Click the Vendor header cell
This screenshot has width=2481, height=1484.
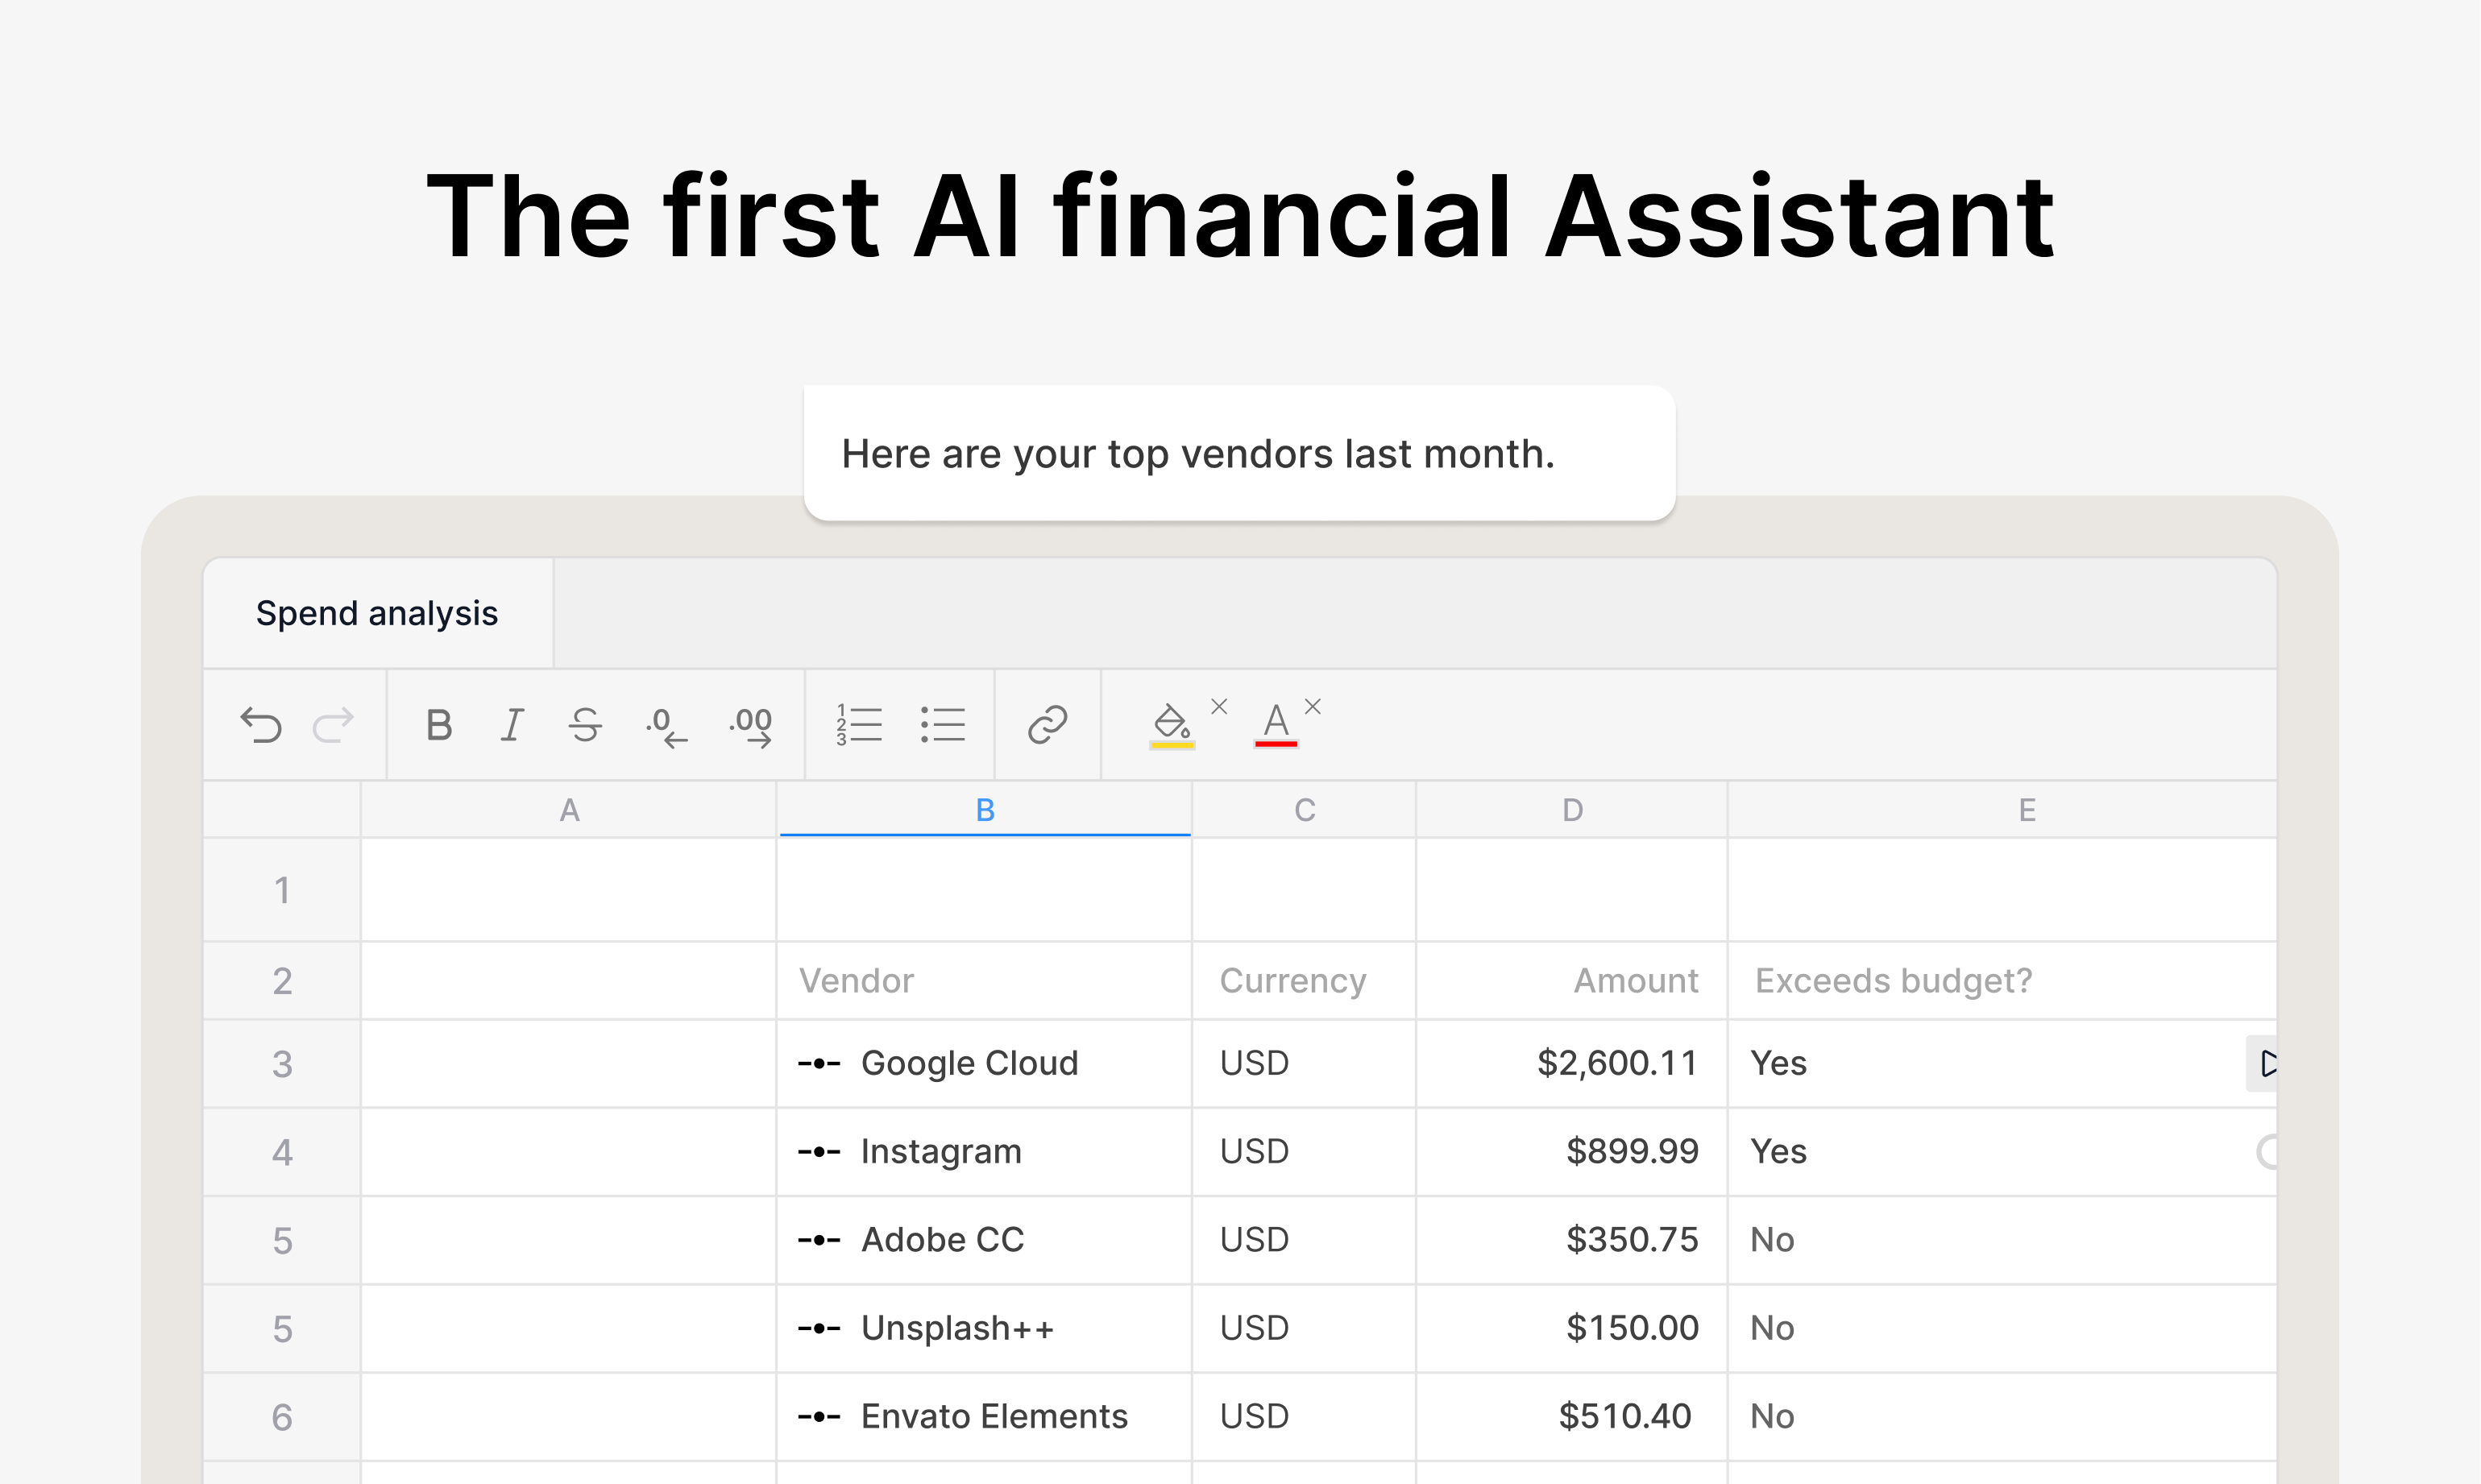pos(985,981)
